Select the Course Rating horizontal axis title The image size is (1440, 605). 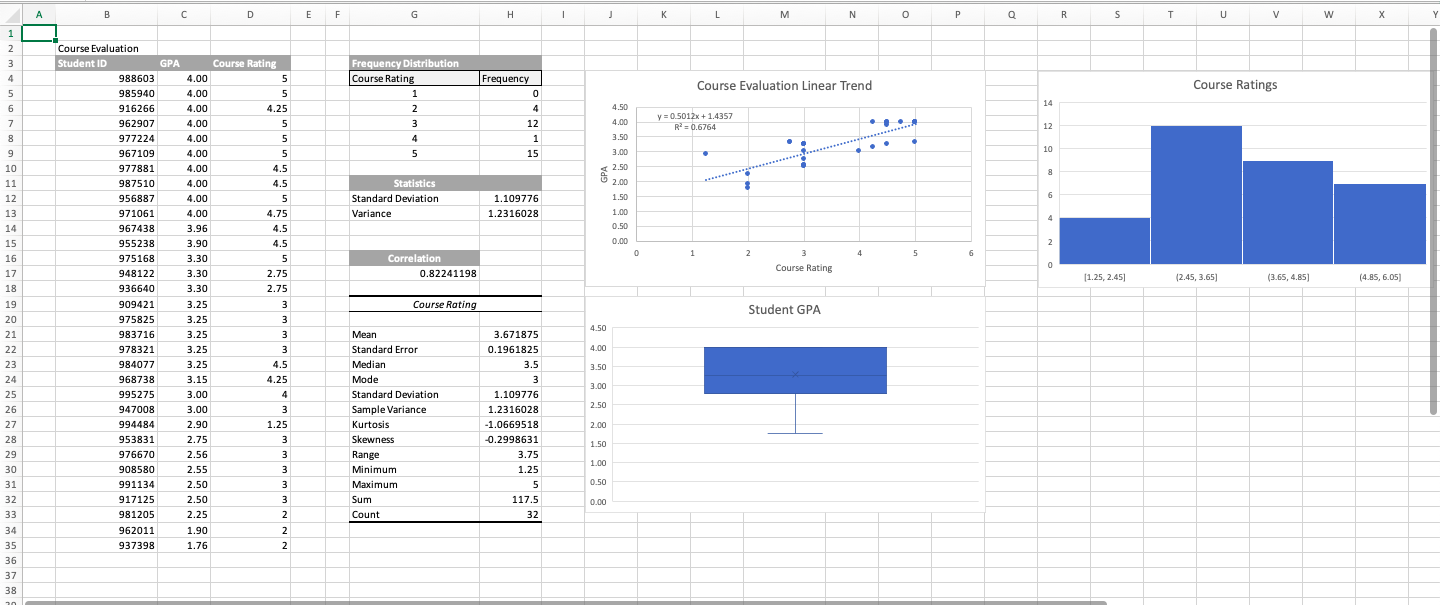pos(803,267)
